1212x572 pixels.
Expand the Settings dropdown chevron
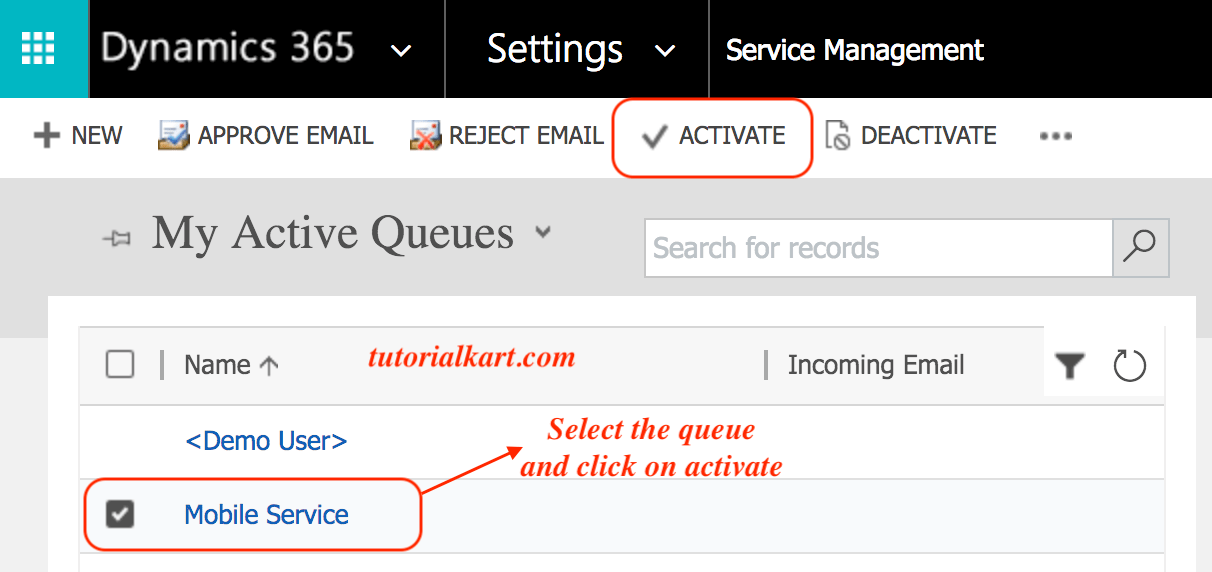(x=664, y=51)
